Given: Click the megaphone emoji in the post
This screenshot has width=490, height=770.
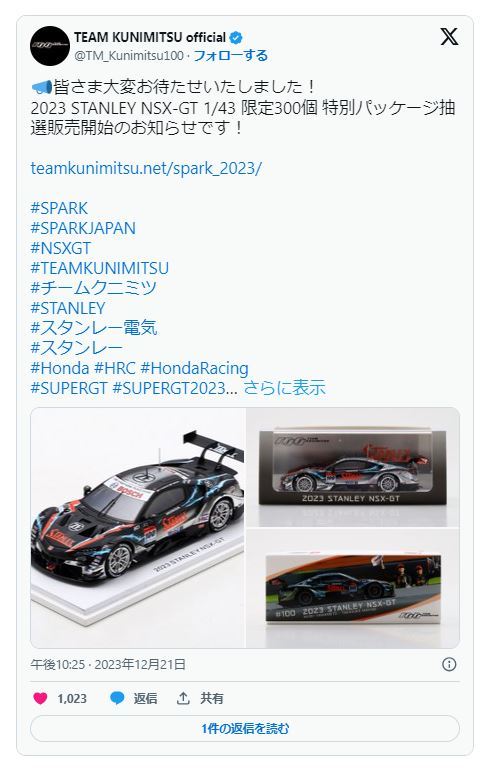Looking at the screenshot, I should pos(41,87).
